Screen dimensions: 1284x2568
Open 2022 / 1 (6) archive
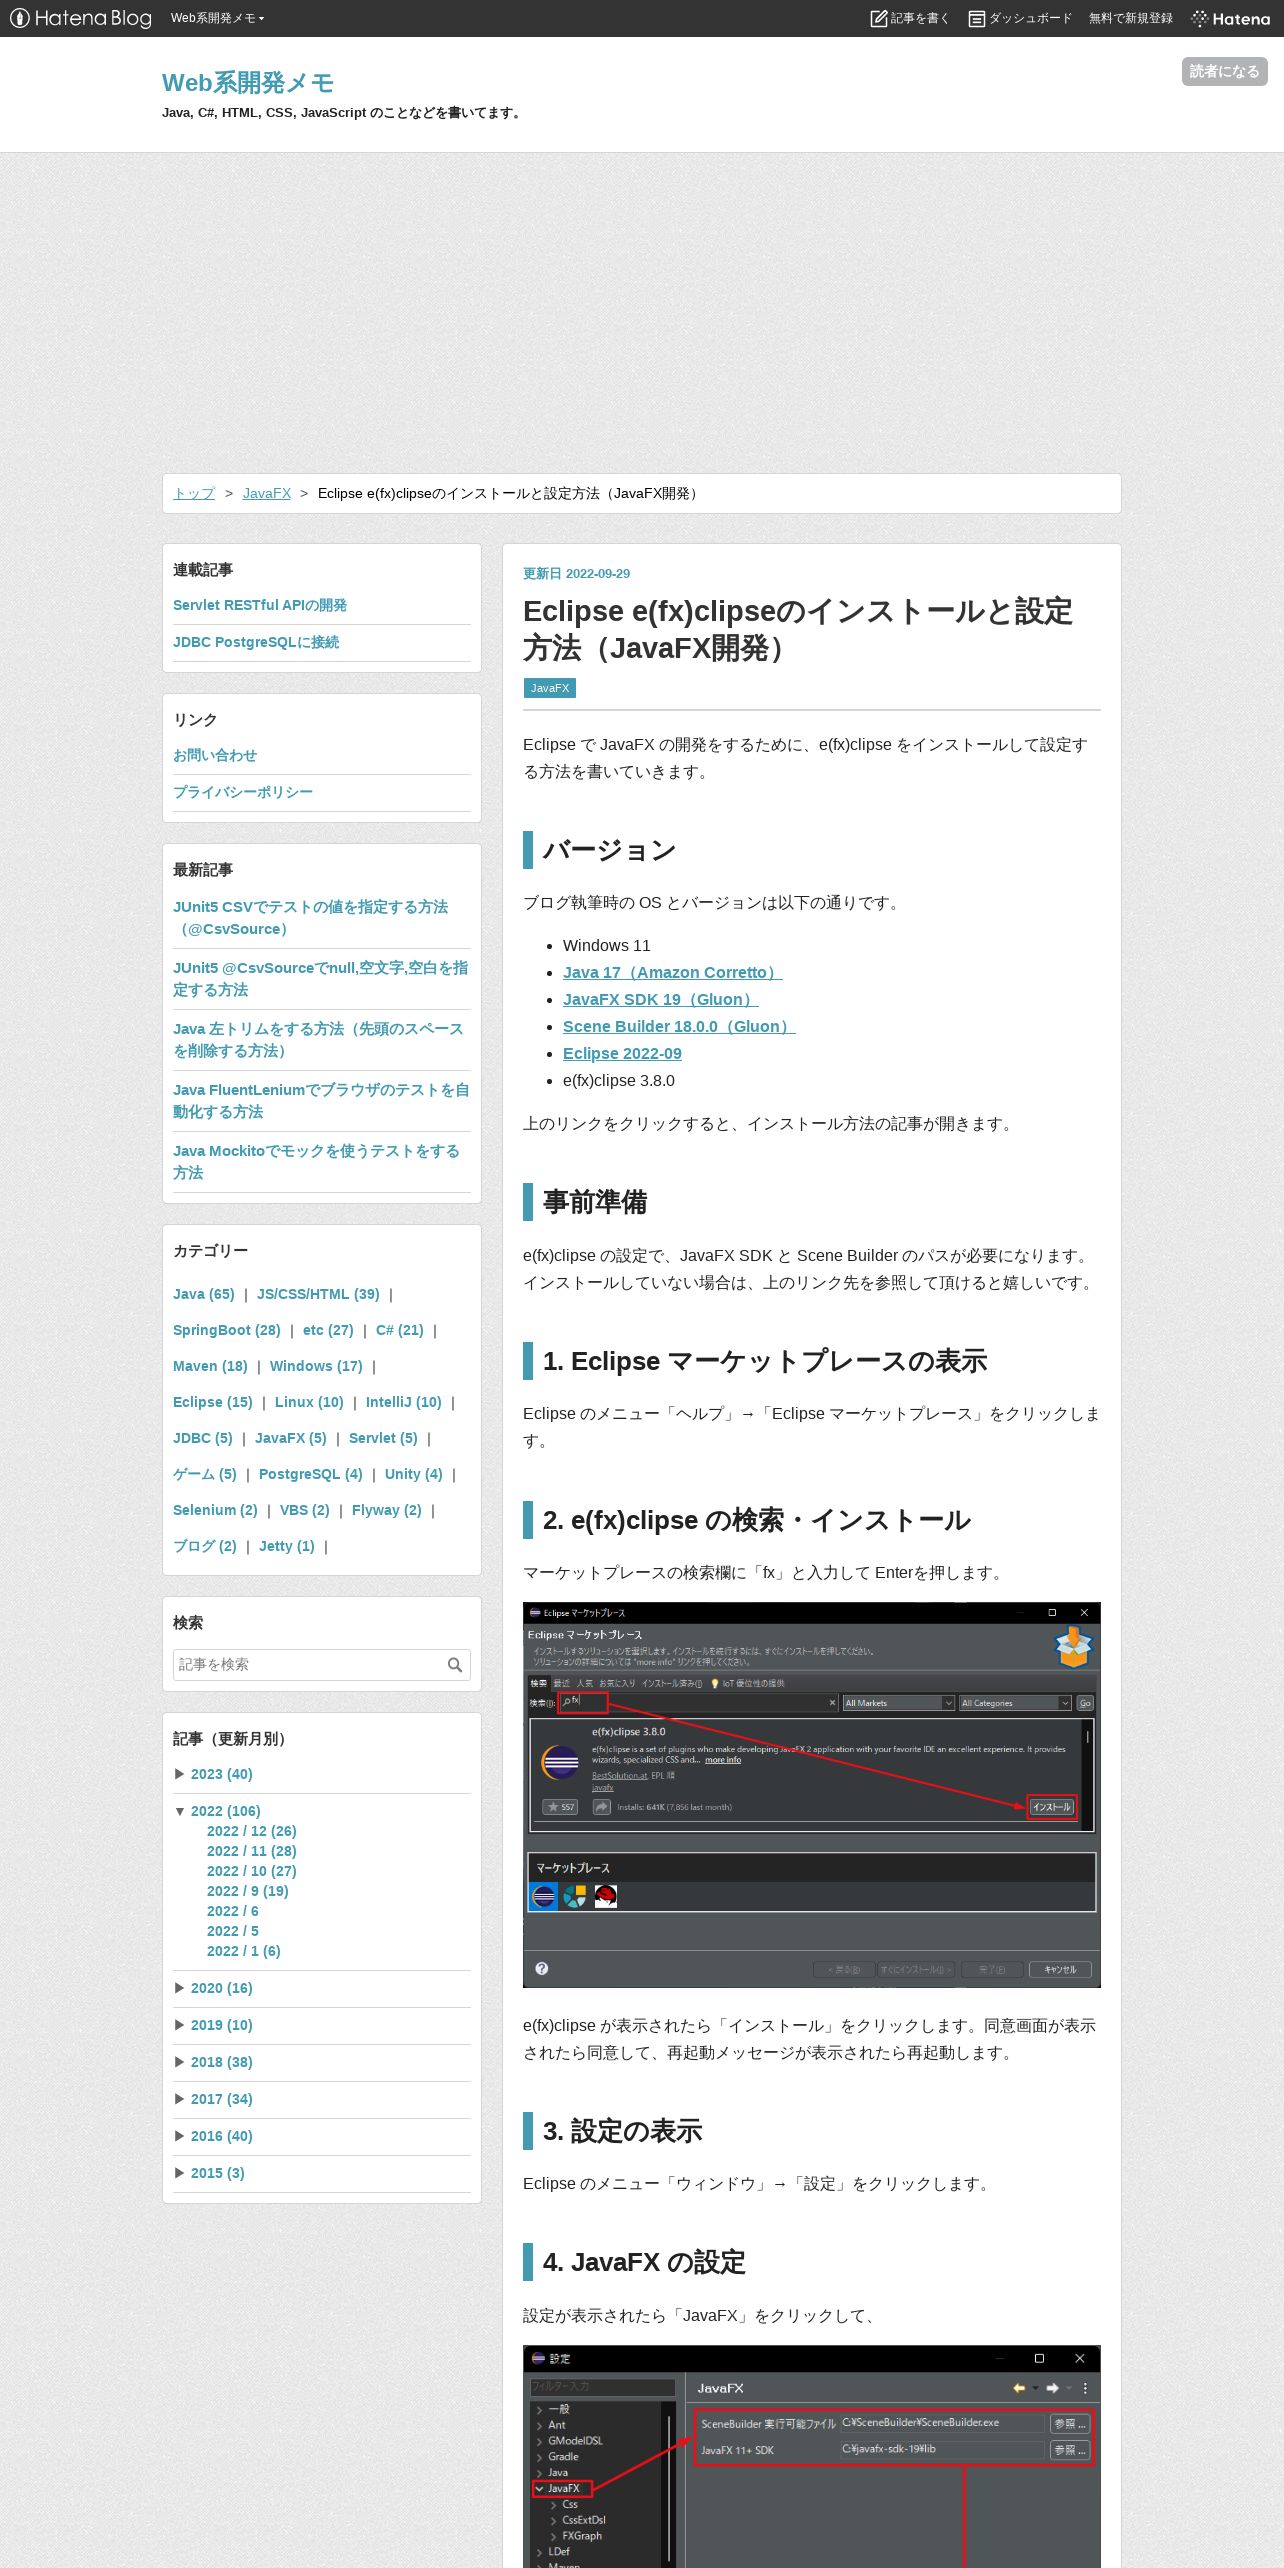pyautogui.click(x=244, y=1951)
